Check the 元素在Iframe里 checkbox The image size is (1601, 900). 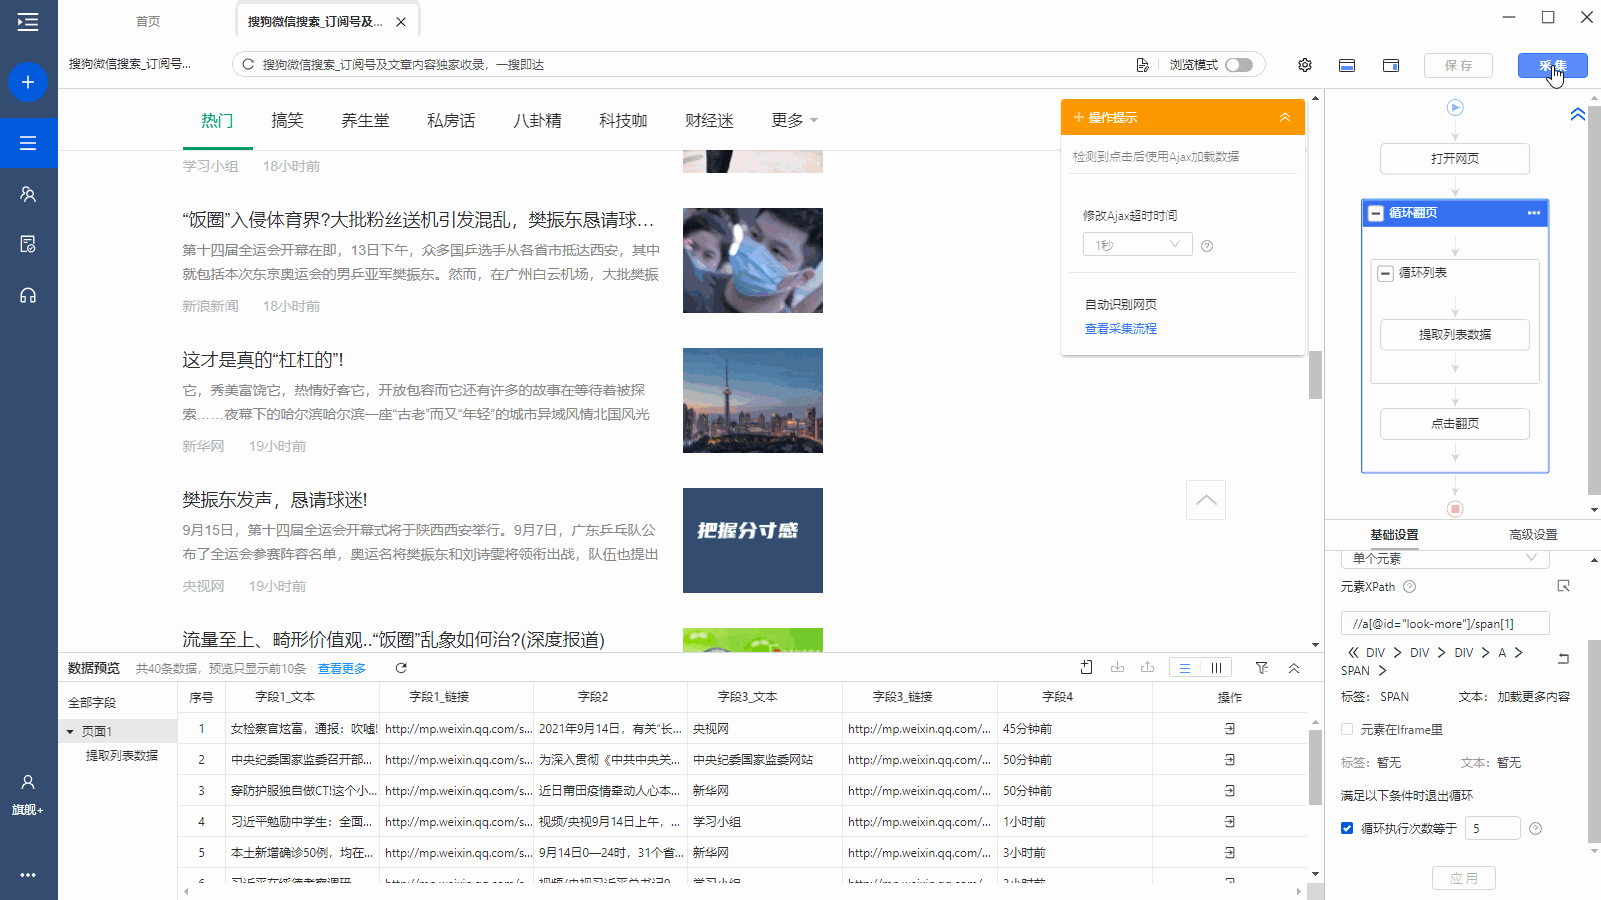pos(1347,730)
